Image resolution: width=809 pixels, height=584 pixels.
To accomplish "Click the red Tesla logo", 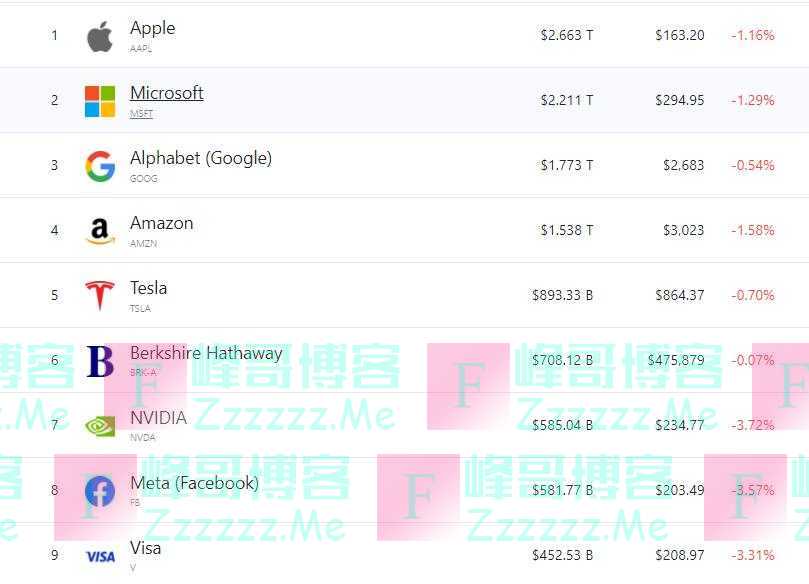I will 100,296.
